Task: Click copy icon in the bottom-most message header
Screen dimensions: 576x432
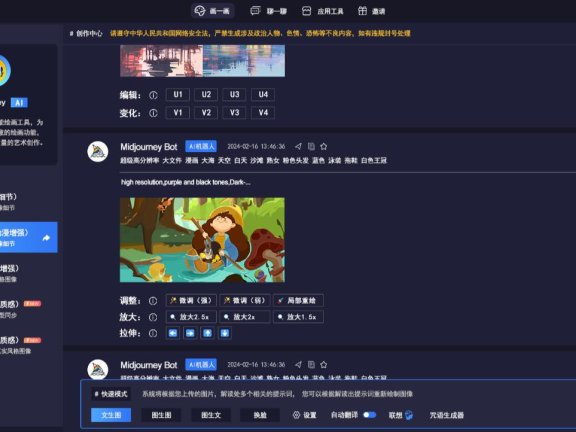Action: coord(311,365)
